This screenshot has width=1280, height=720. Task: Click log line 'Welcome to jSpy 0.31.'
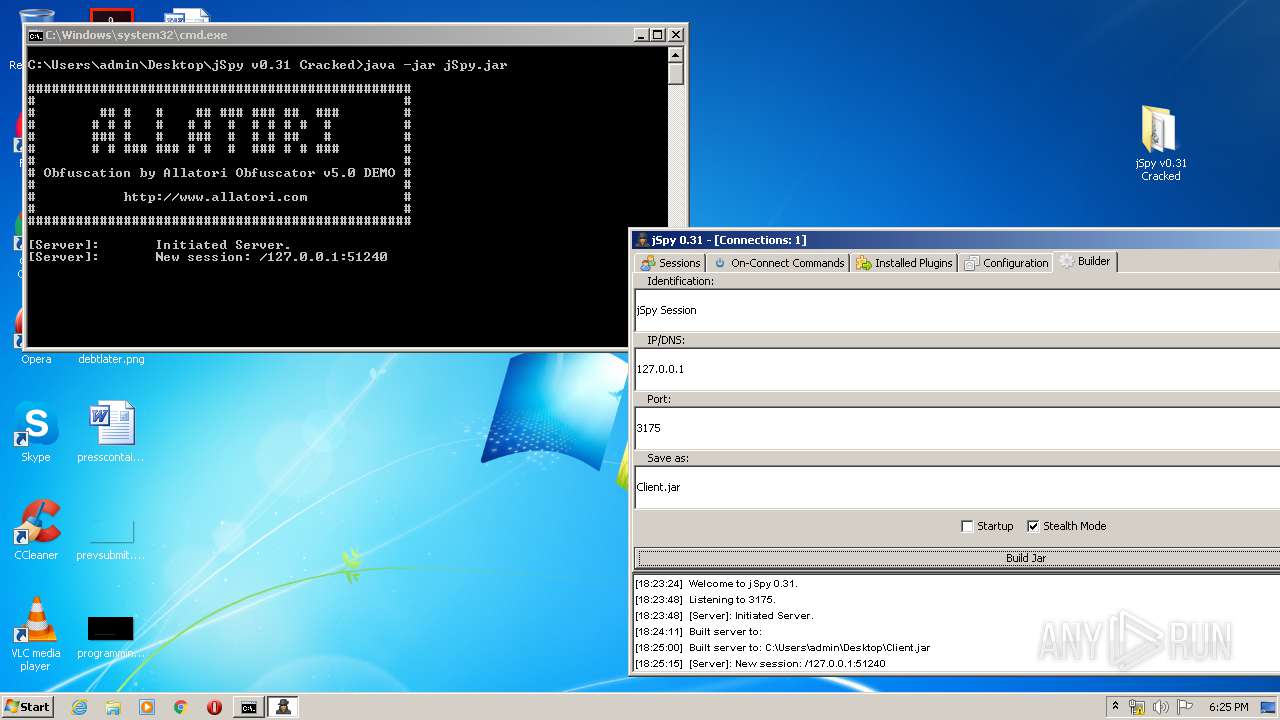click(x=716, y=583)
